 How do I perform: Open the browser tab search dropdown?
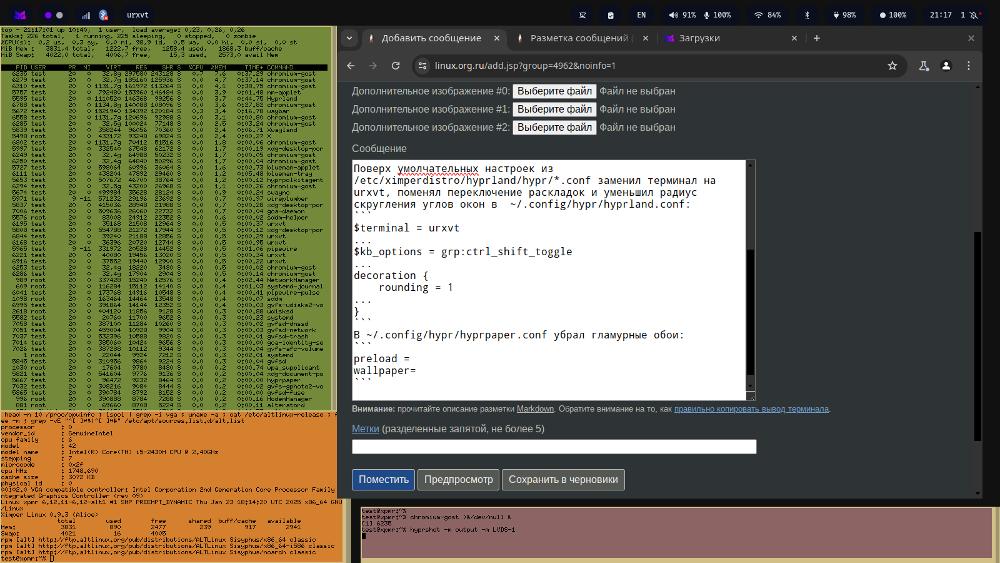point(349,38)
